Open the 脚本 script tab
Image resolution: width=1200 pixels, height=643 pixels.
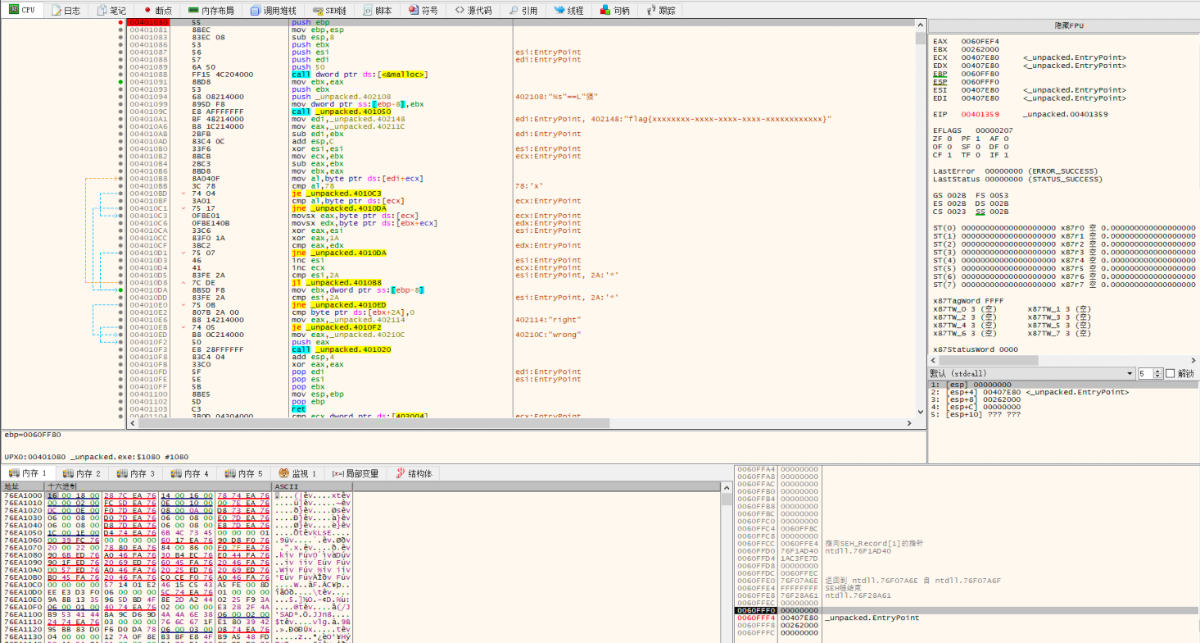(376, 9)
